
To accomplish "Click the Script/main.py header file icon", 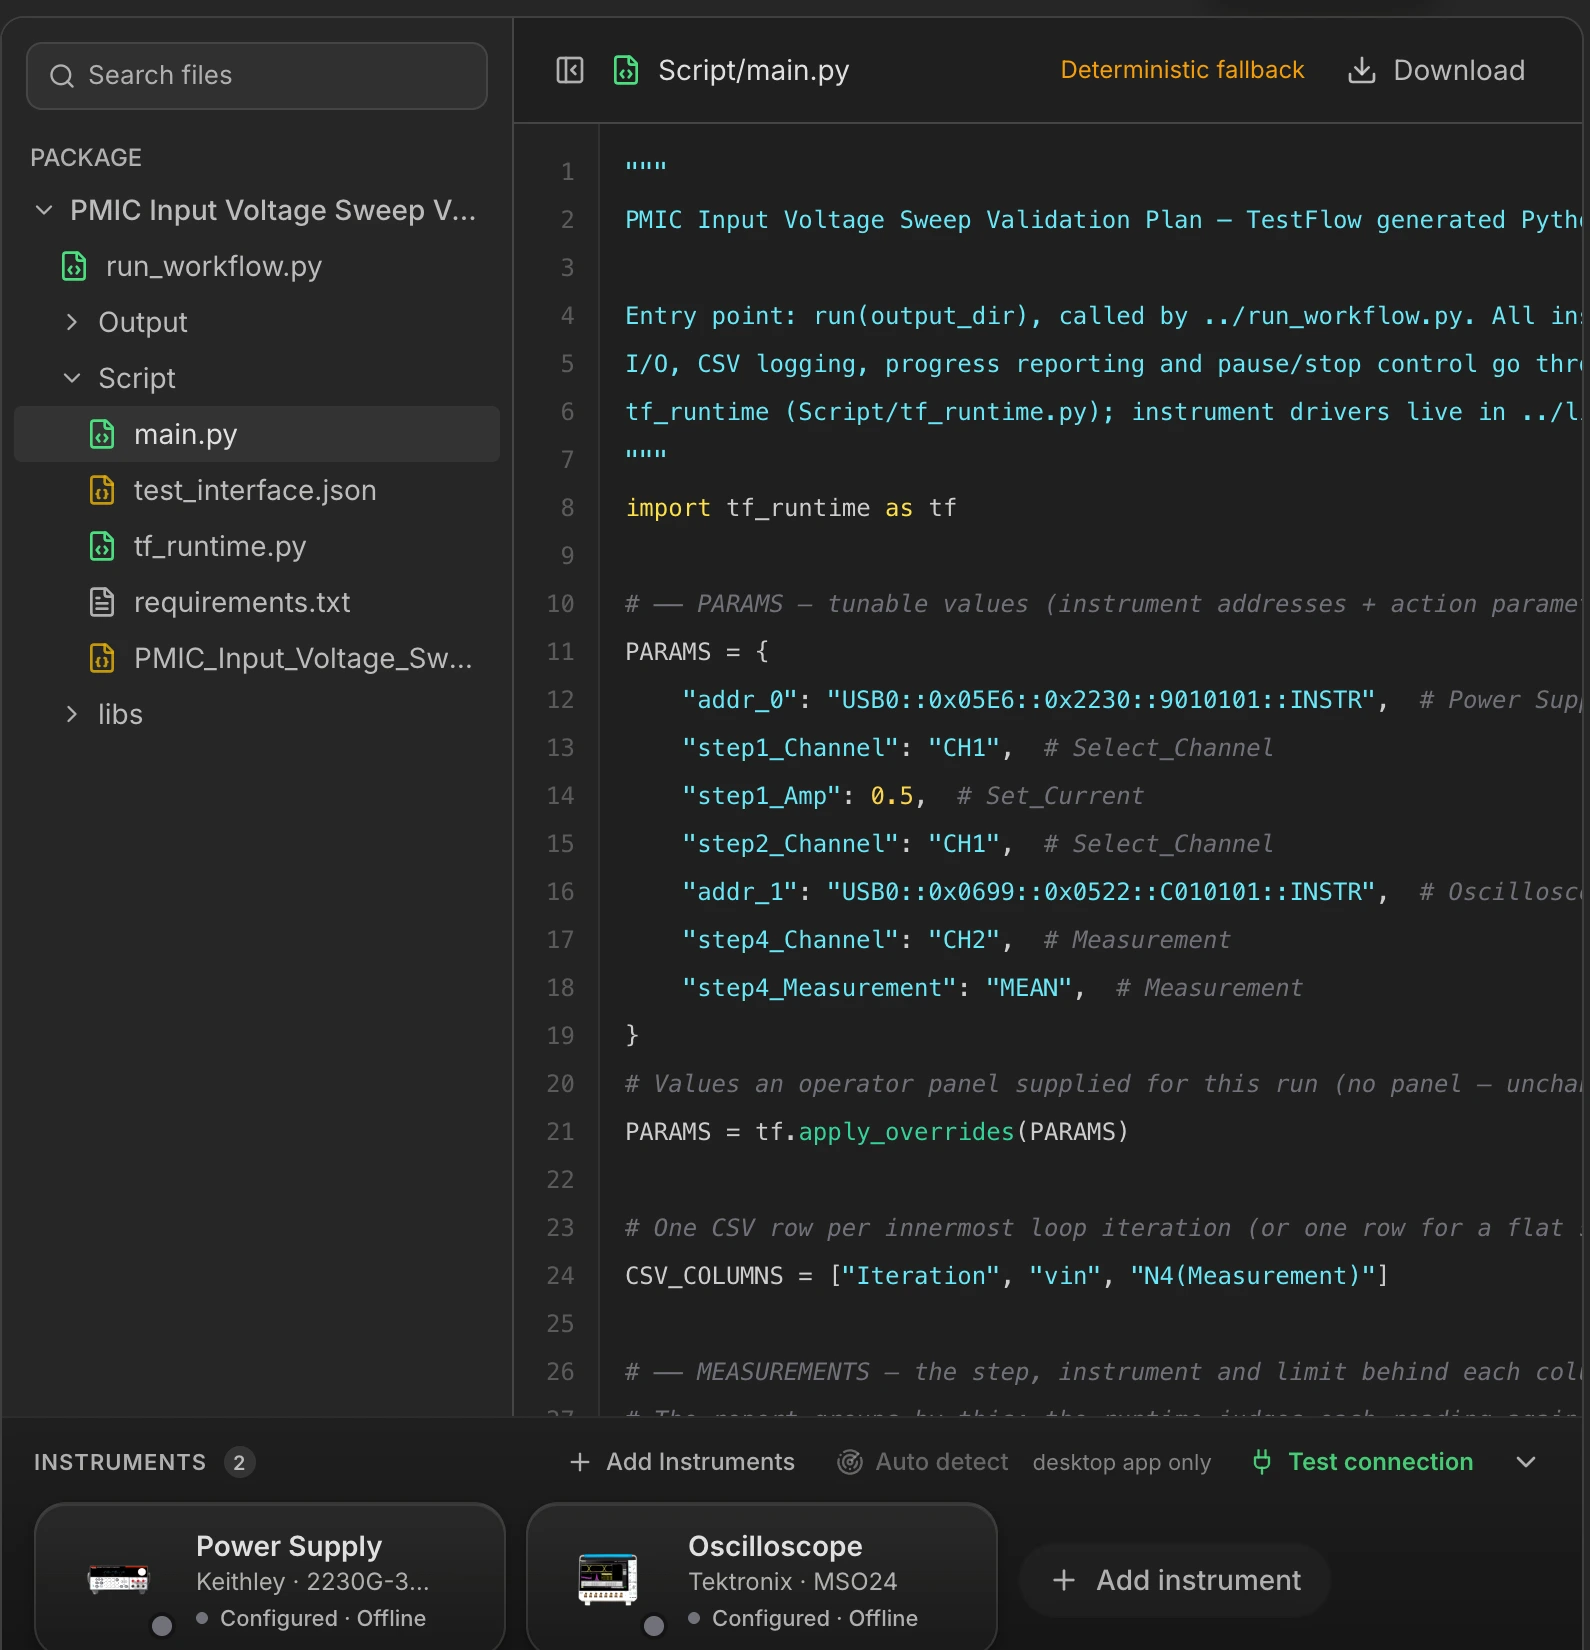I will (x=626, y=70).
